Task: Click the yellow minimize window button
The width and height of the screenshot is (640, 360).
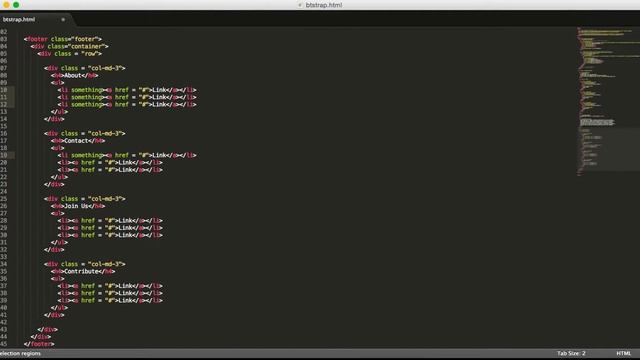Action: click(x=7, y=5)
